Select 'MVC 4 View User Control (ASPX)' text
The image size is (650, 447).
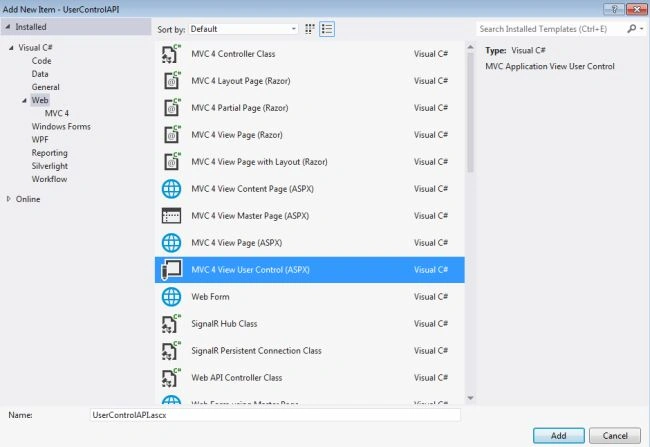[250, 270]
